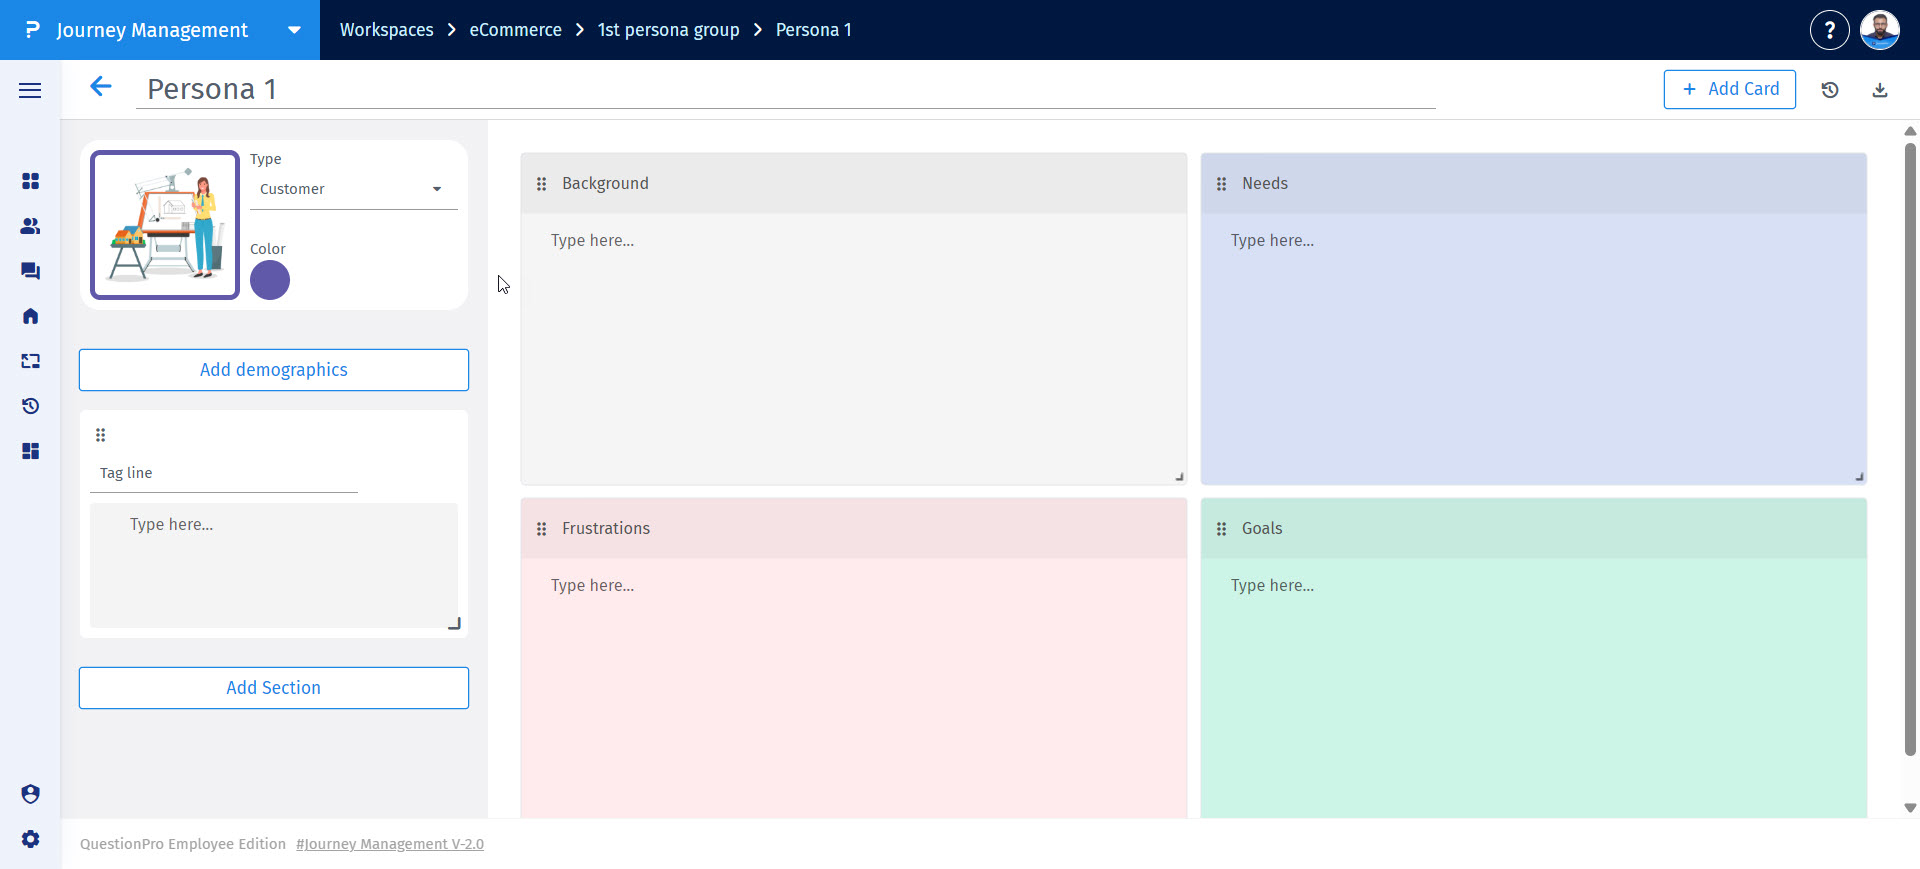Viewport: 1920px width, 869px height.
Task: Open the journey map icon in sidebar
Action: [x=31, y=361]
